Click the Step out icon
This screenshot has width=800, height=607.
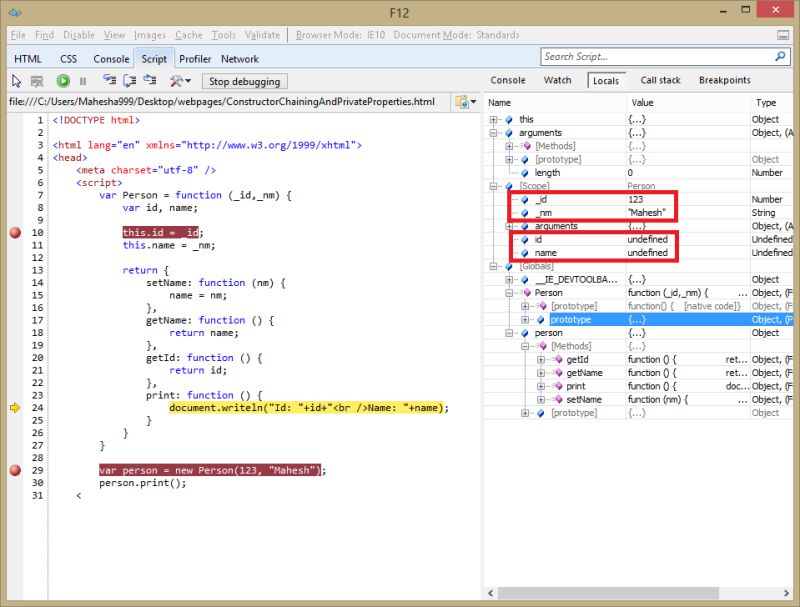[x=149, y=81]
